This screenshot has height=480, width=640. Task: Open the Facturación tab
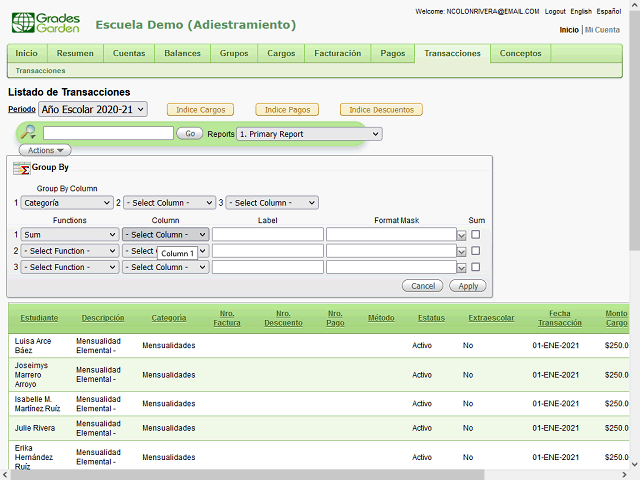338,53
